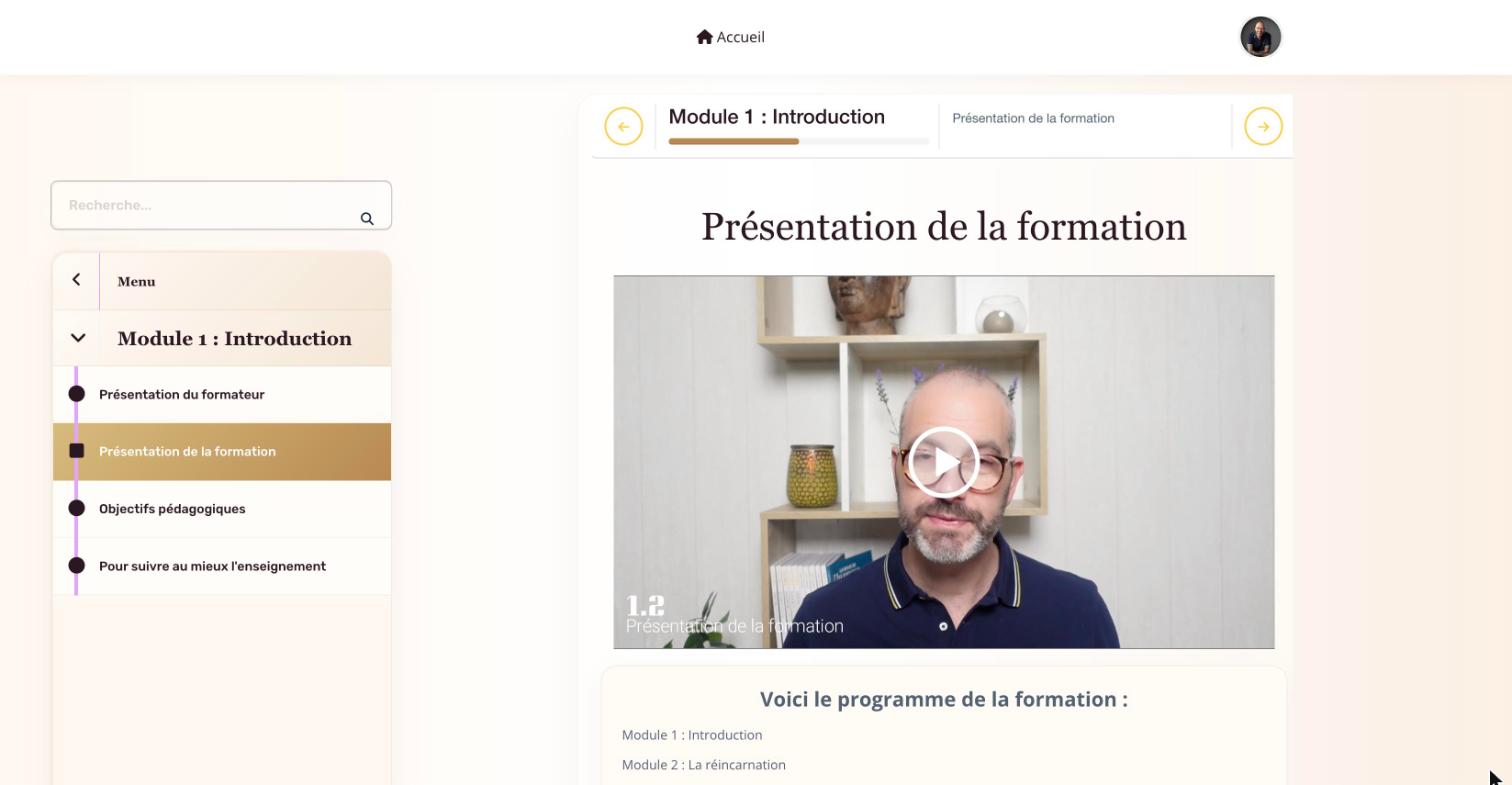
Task: Go to the Accueil home link
Action: [730, 37]
